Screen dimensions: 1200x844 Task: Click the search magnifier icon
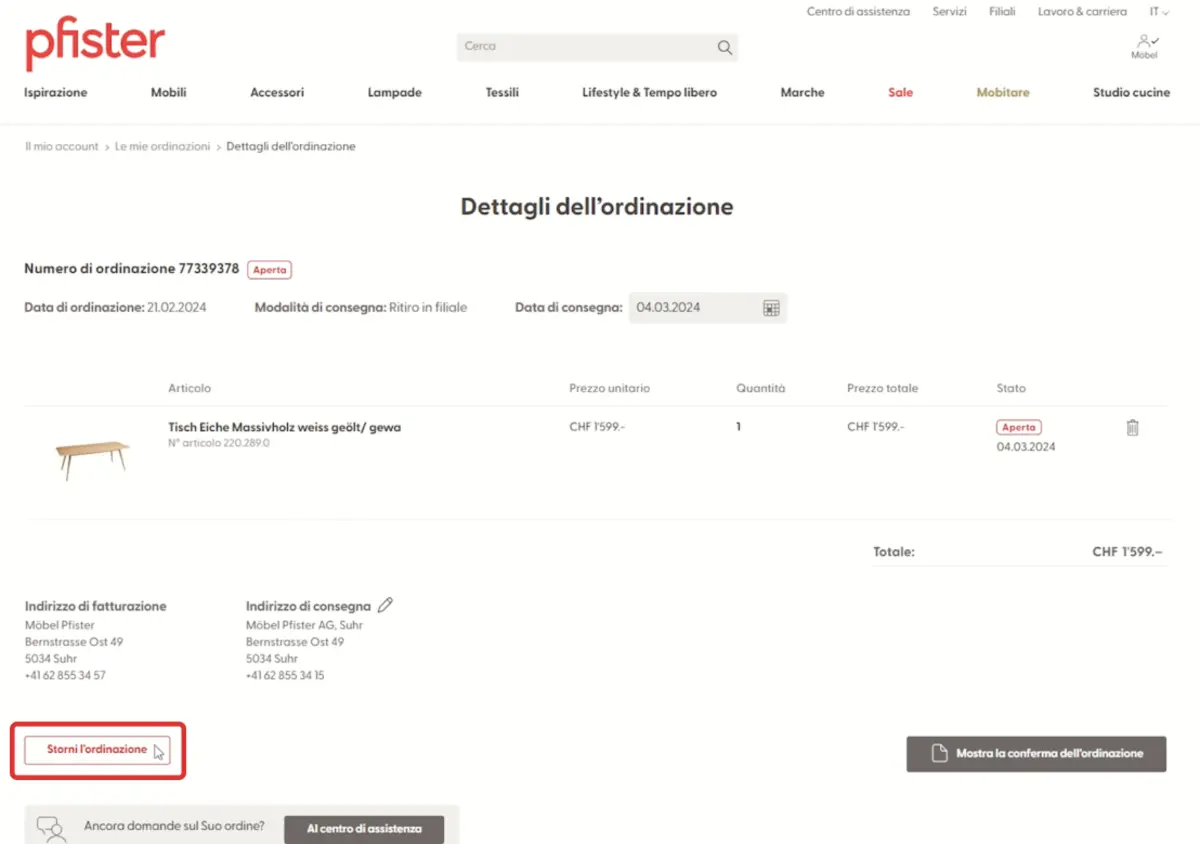point(724,47)
